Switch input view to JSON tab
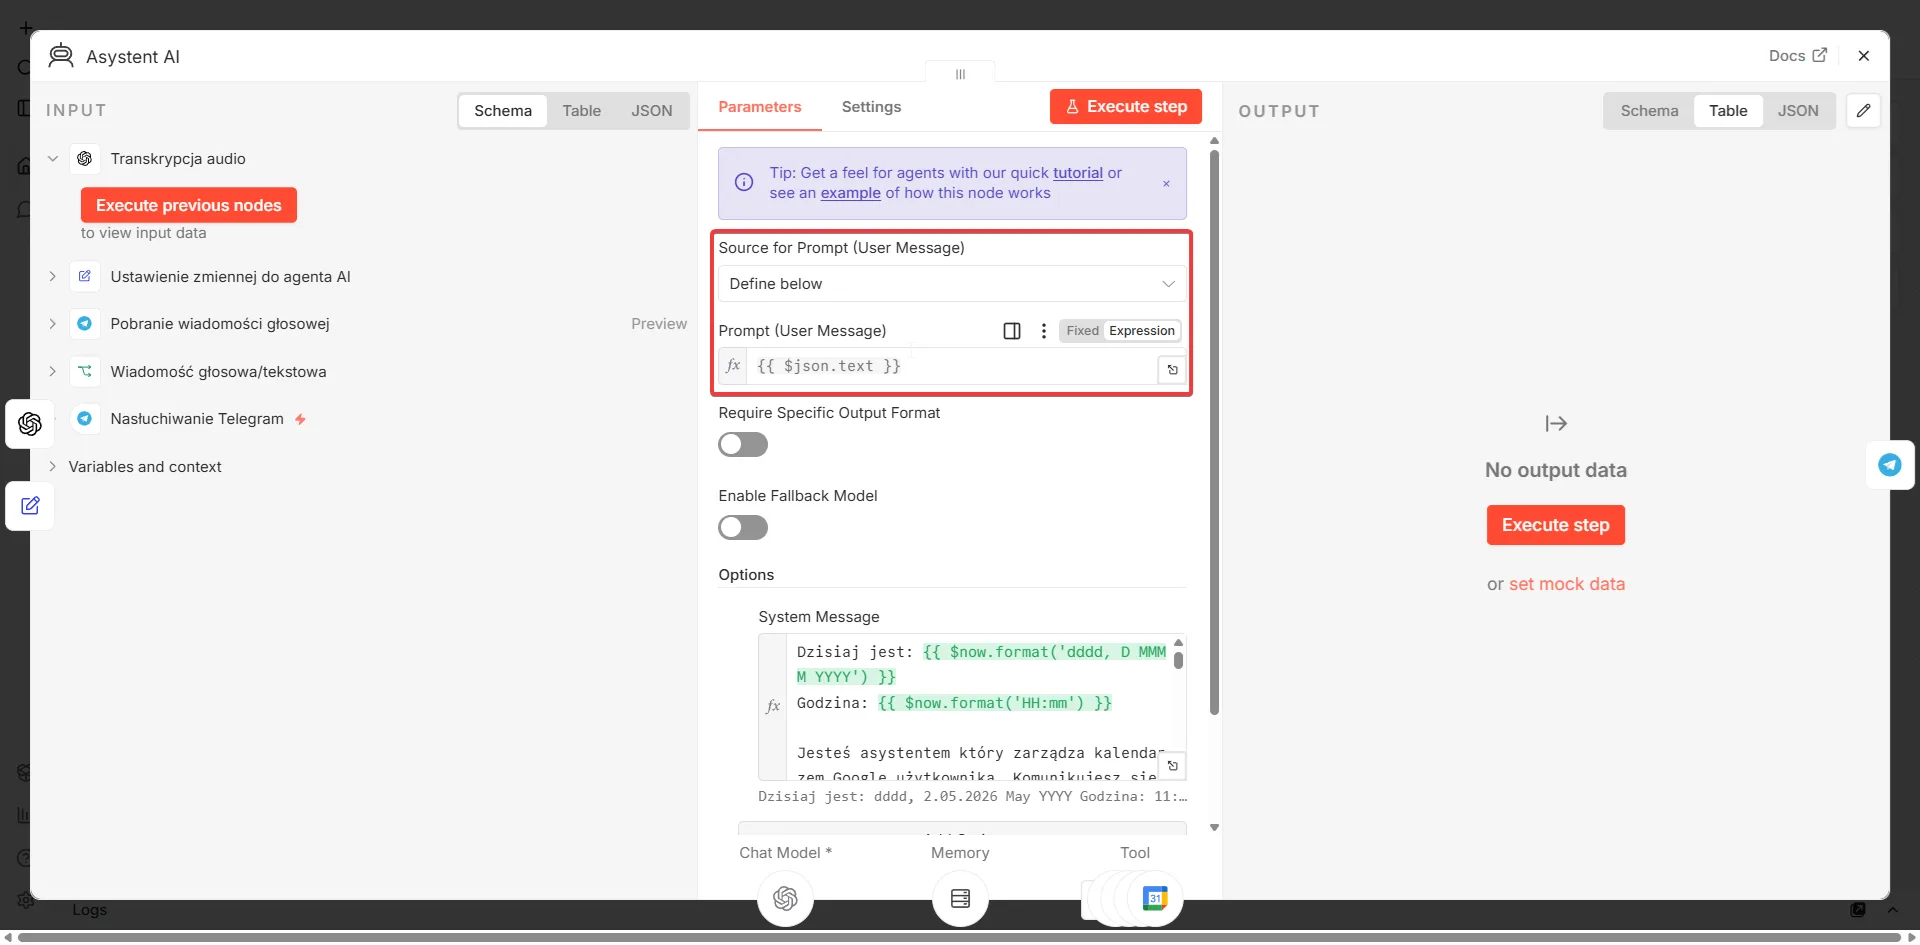The height and width of the screenshot is (945, 1920). (651, 111)
